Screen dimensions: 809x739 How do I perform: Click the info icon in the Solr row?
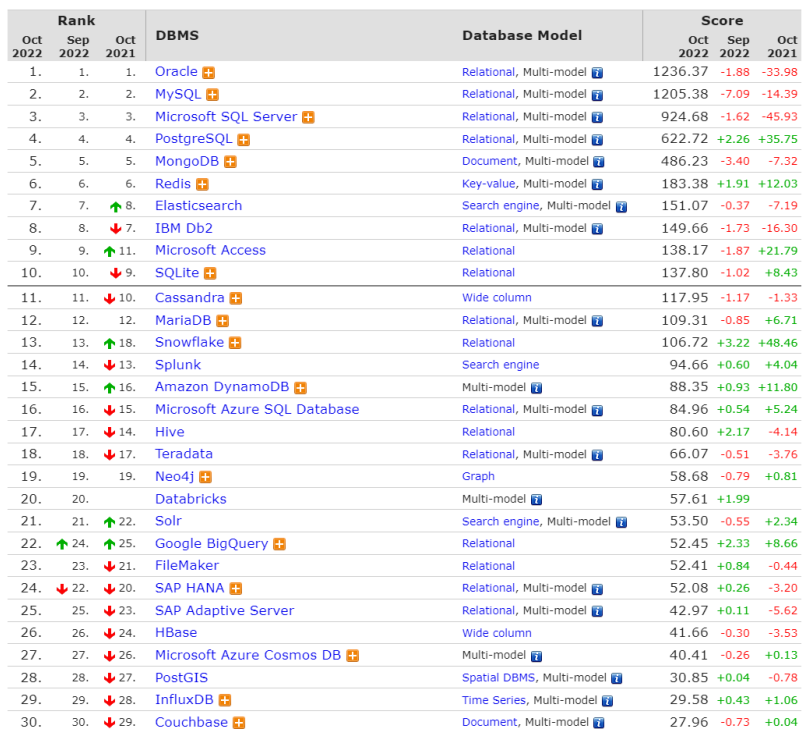click(x=621, y=522)
